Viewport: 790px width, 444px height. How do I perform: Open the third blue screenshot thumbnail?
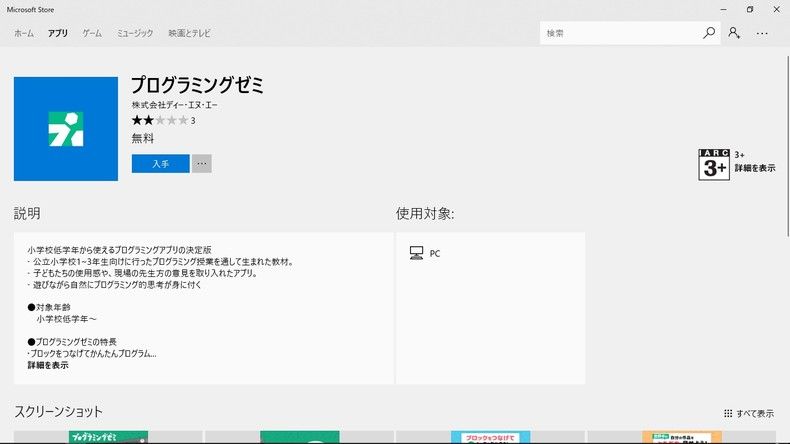coord(491,437)
